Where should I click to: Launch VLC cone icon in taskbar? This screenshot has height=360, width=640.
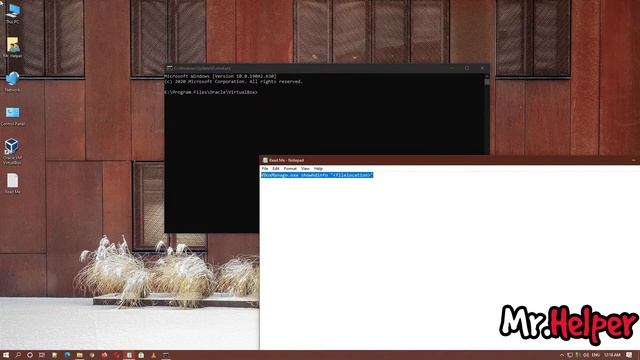pyautogui.click(x=153, y=355)
